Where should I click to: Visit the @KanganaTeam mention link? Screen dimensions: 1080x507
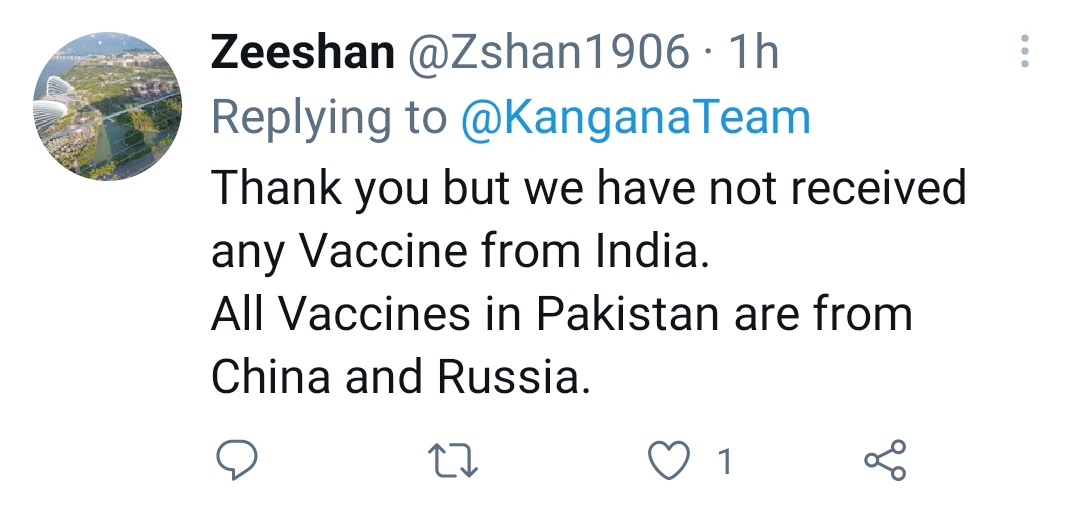[635, 117]
